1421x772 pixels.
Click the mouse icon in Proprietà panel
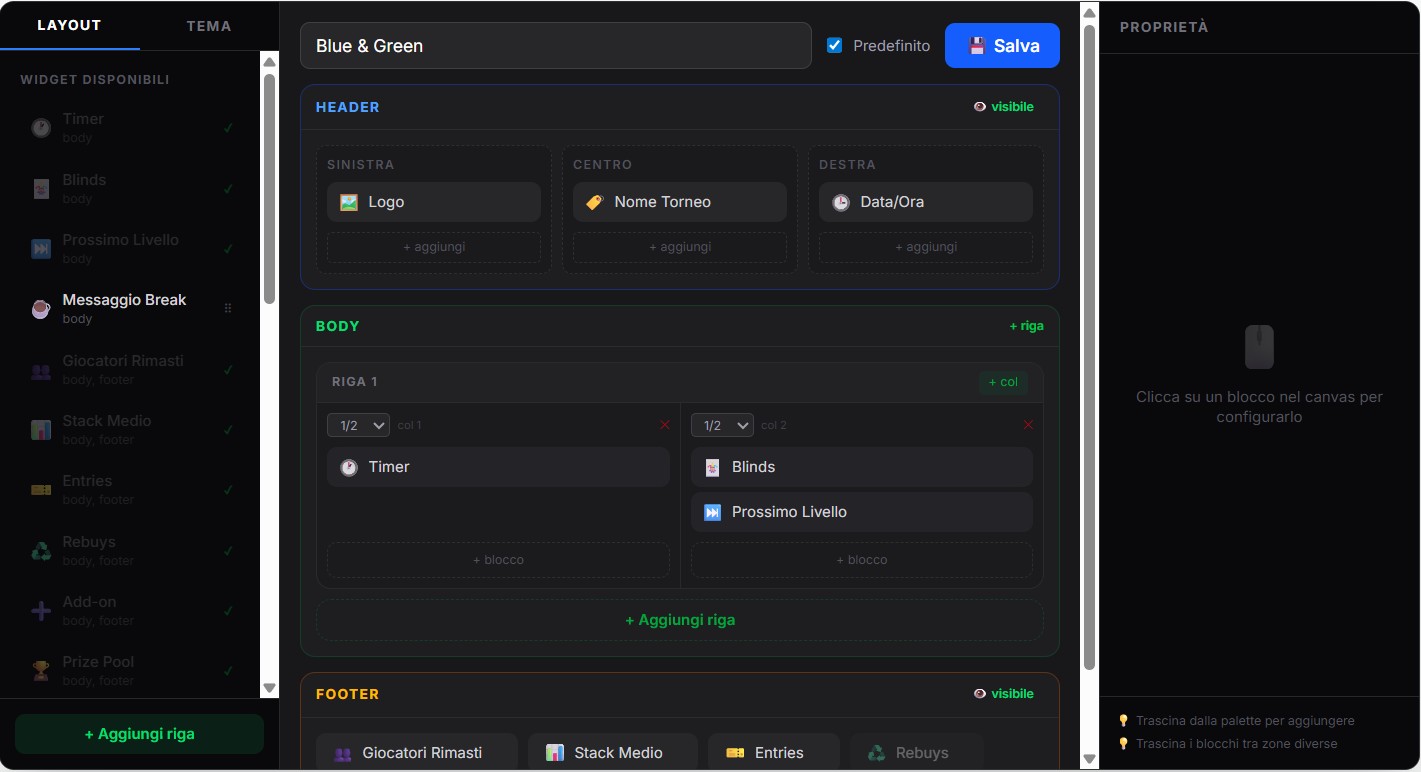tap(1259, 347)
